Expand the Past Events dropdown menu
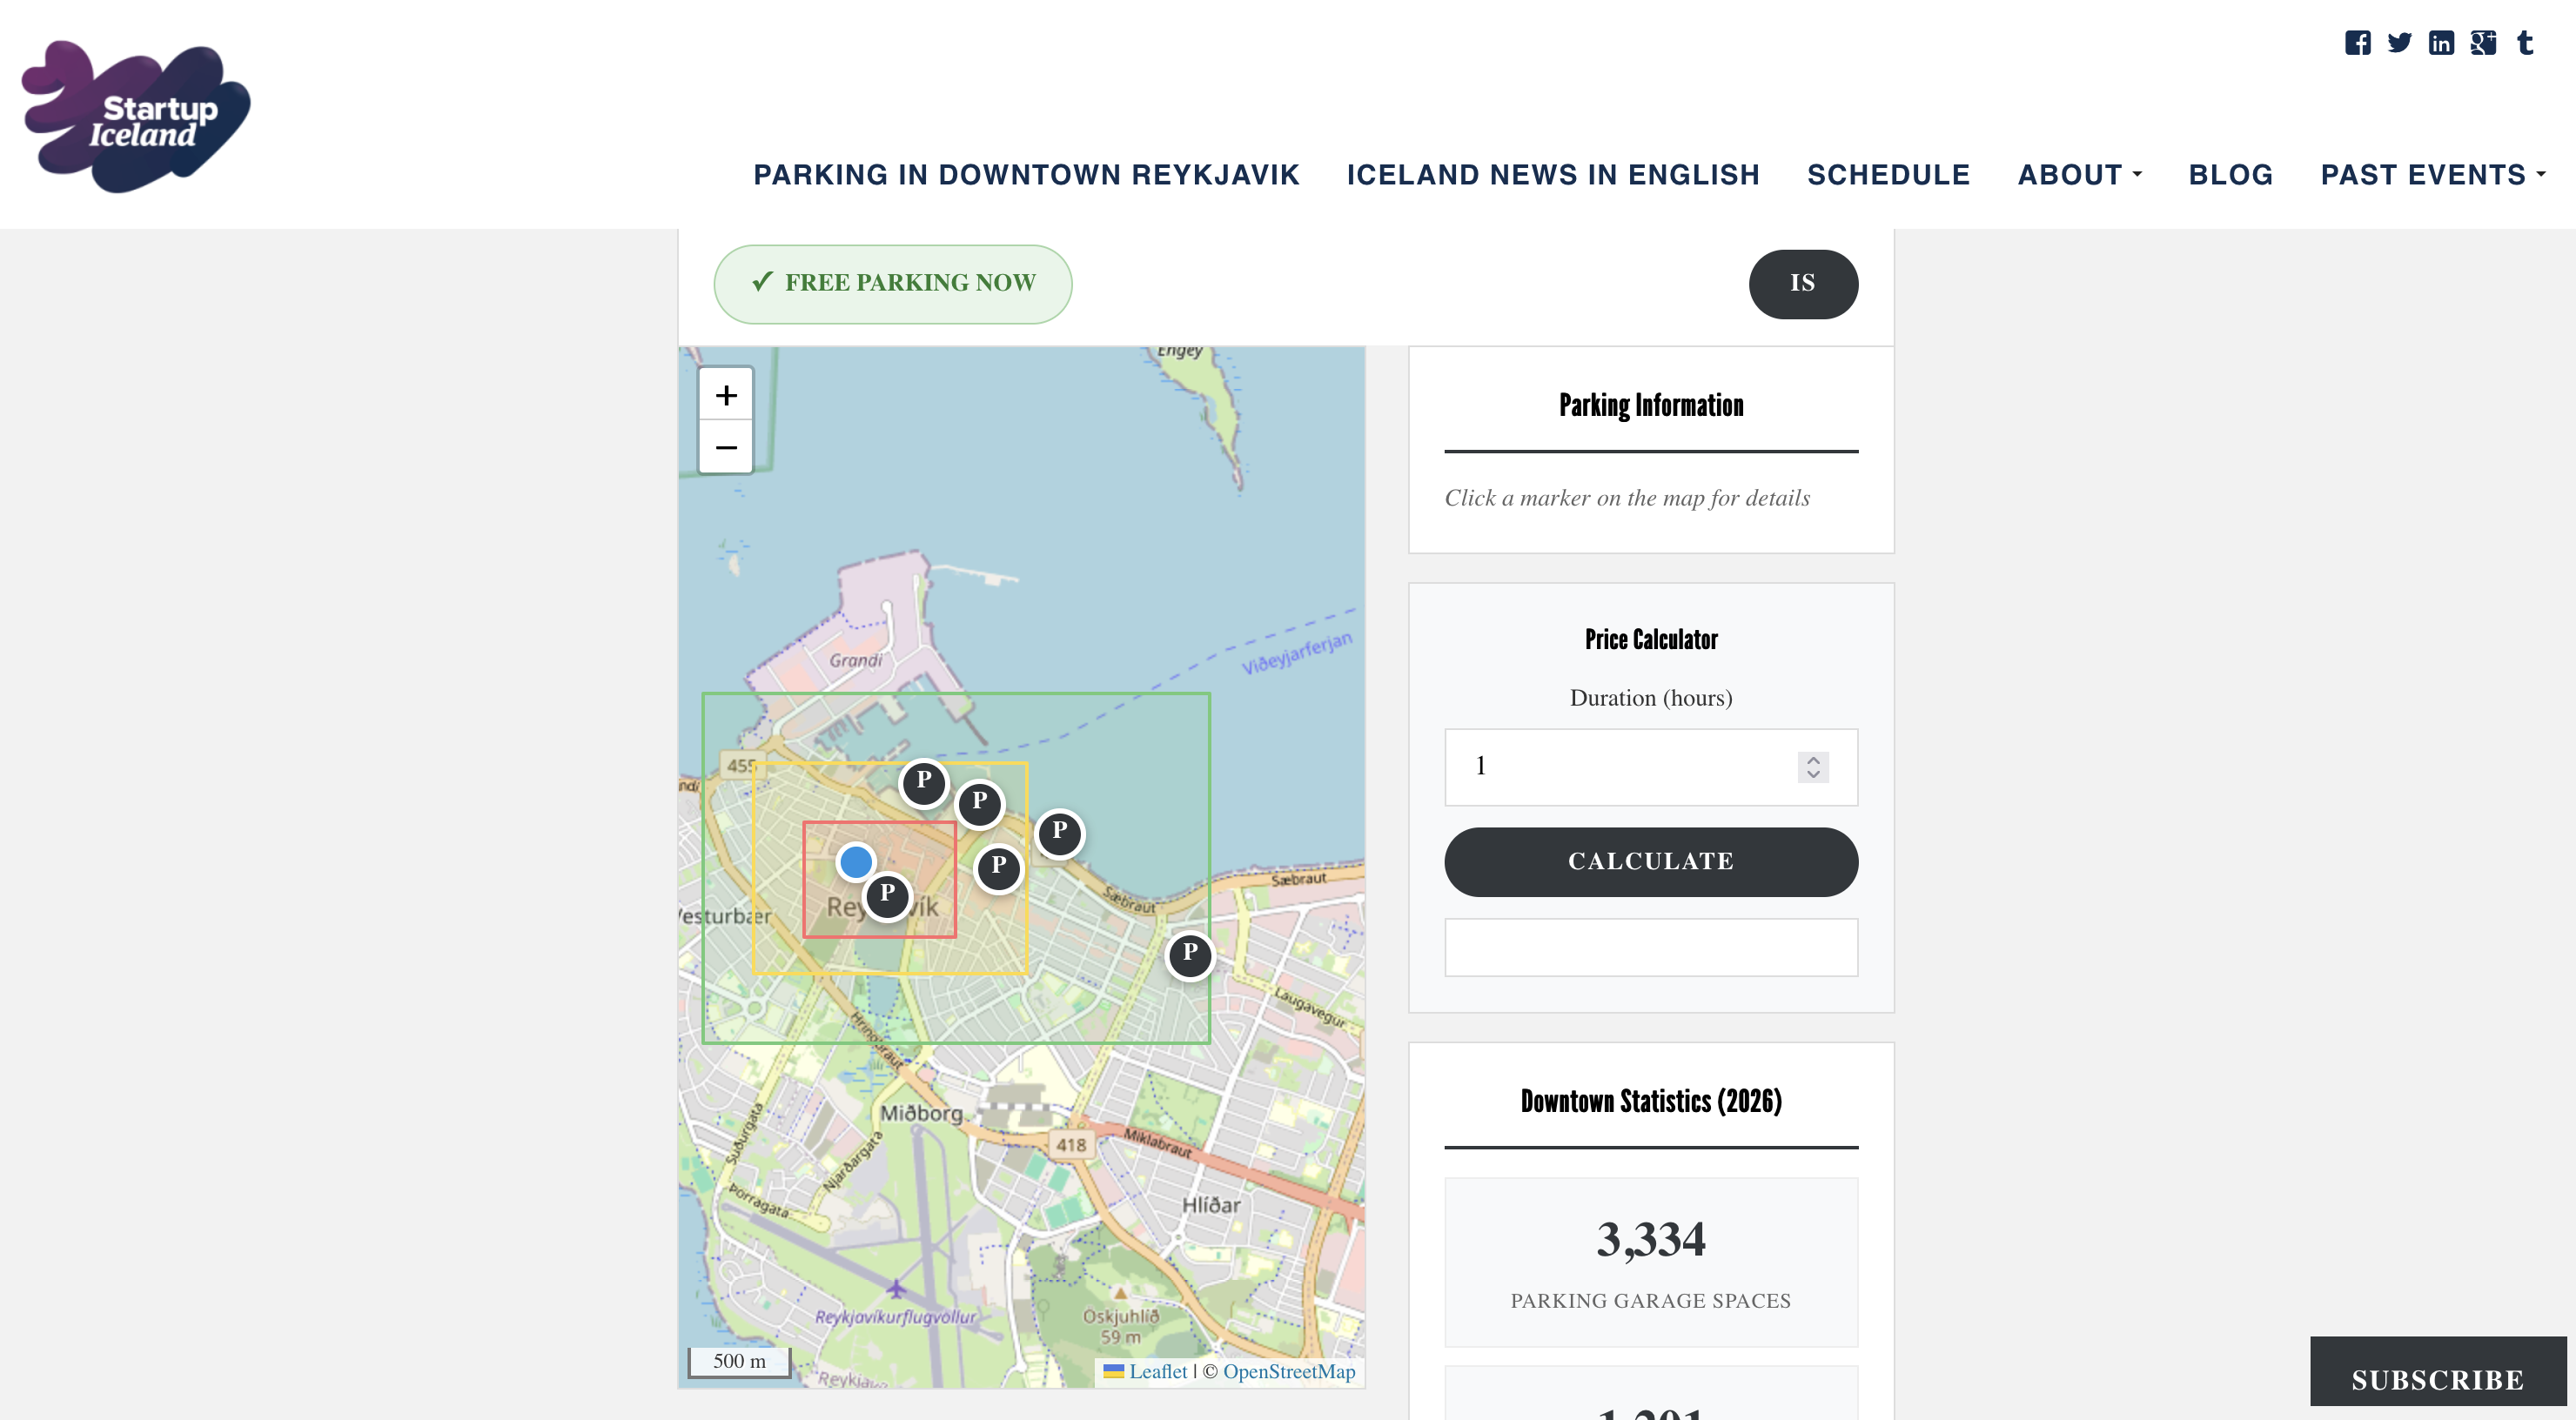The height and width of the screenshot is (1420, 2576). pos(2432,175)
